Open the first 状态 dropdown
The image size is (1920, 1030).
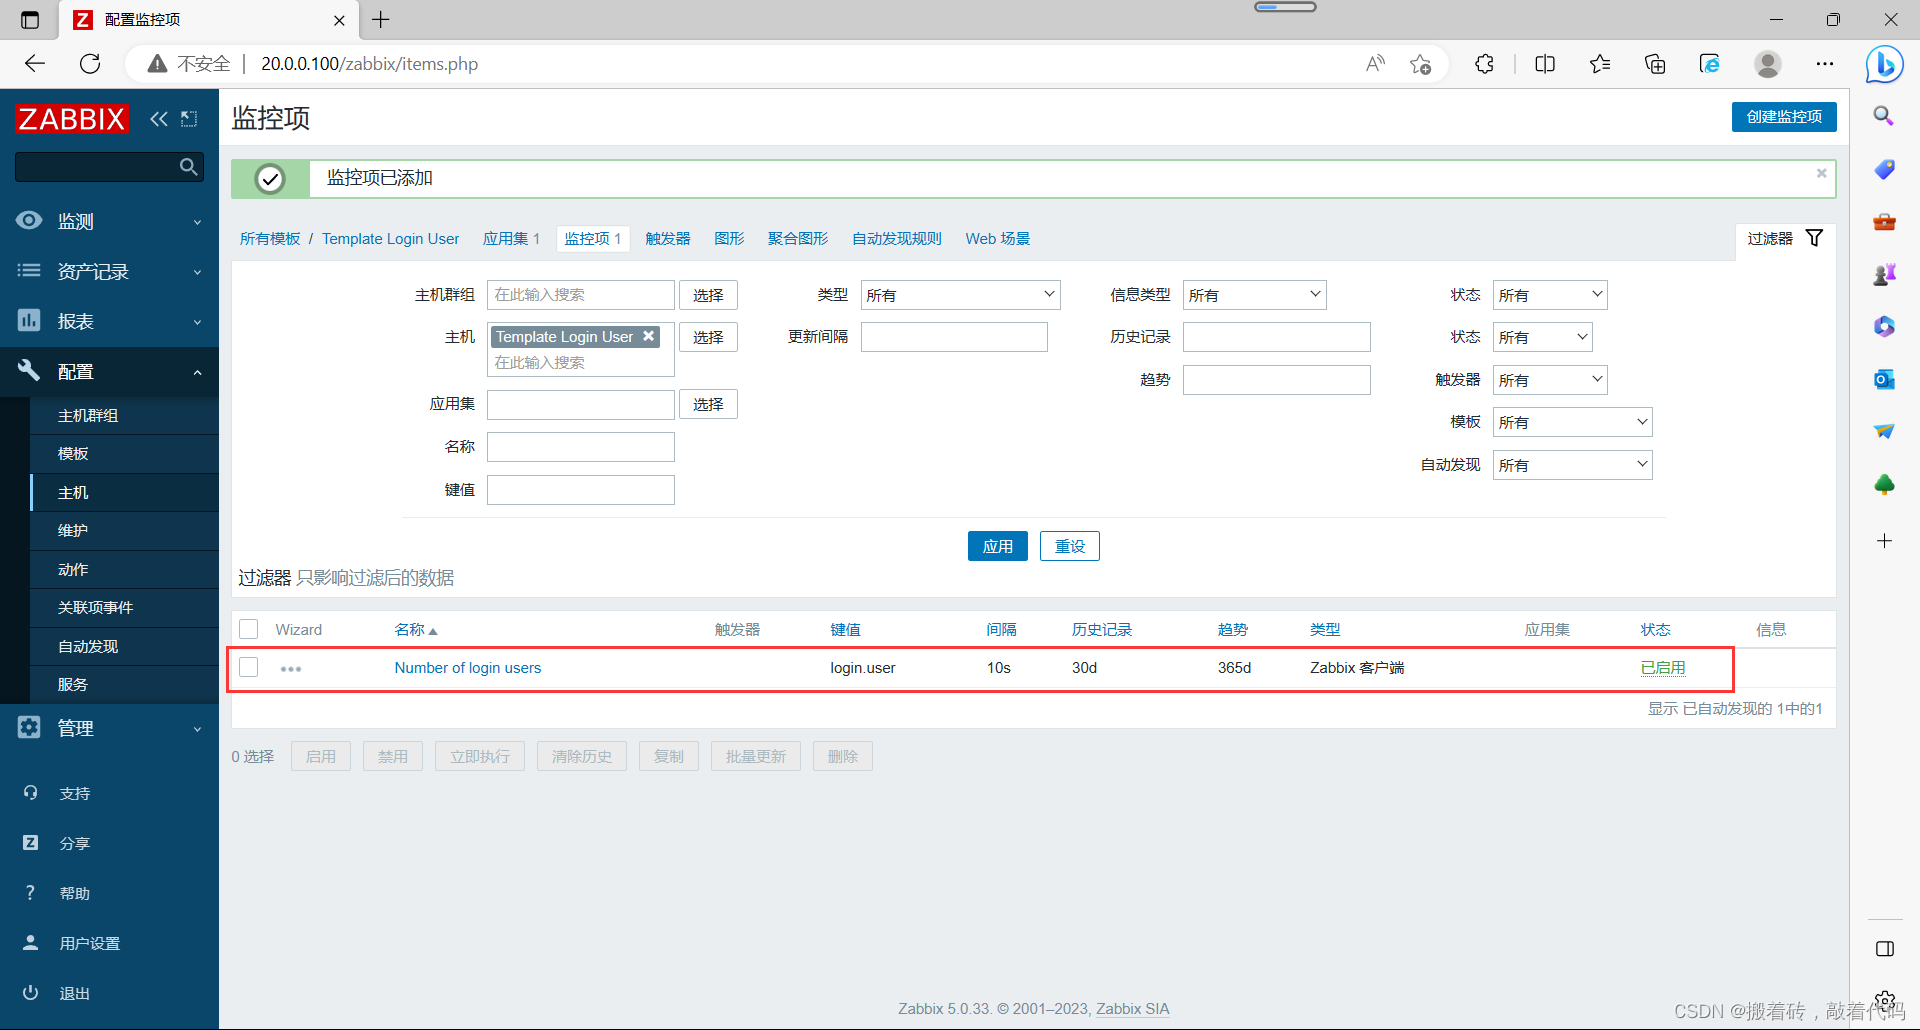pos(1549,295)
